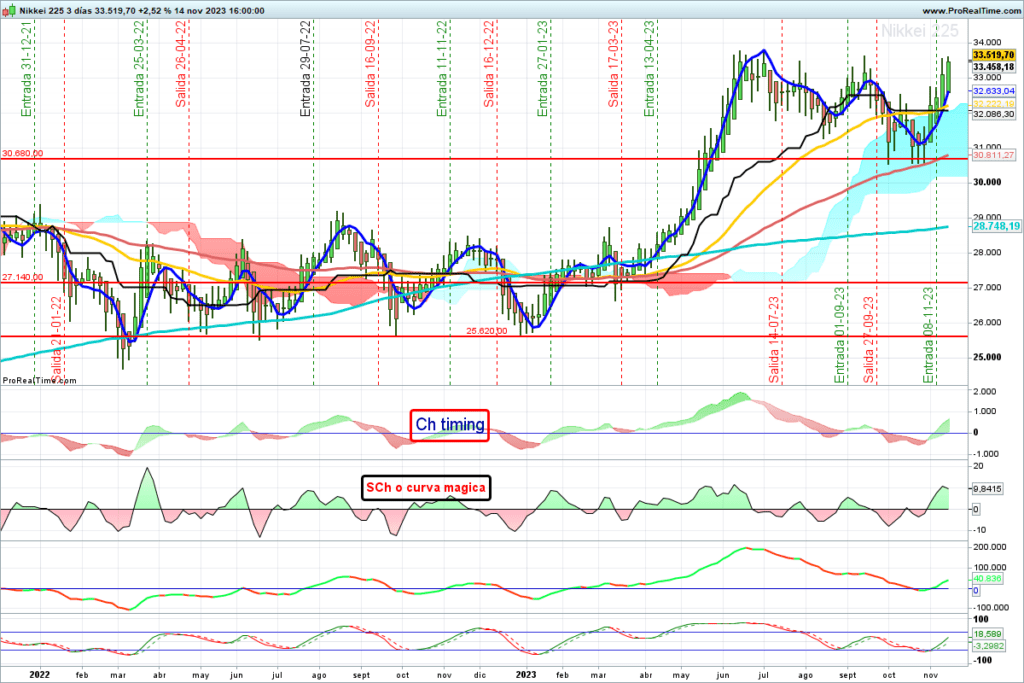The image size is (1024, 683).
Task: Select the 'Entrada 01-09-23' marker label
Action: tap(840, 335)
